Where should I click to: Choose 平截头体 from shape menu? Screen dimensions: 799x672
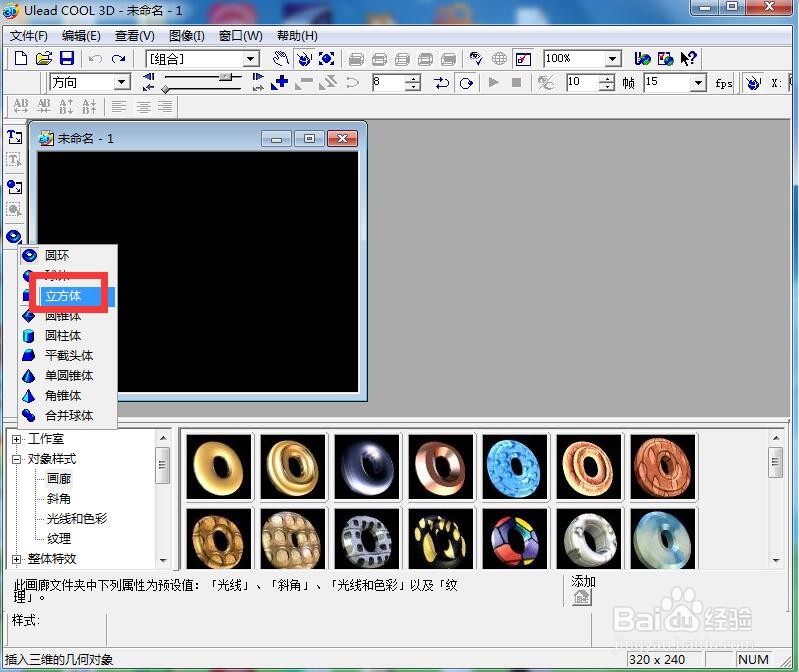[x=68, y=355]
